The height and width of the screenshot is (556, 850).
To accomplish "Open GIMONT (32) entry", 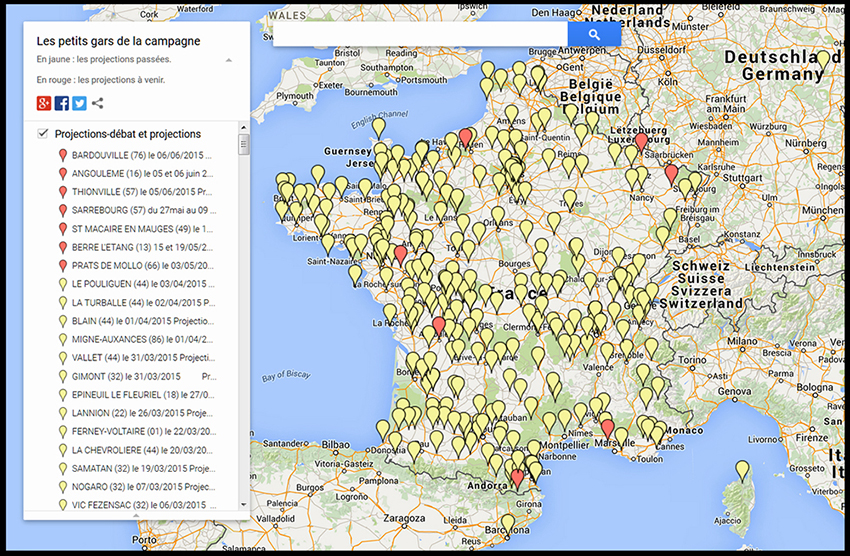I will [142, 376].
